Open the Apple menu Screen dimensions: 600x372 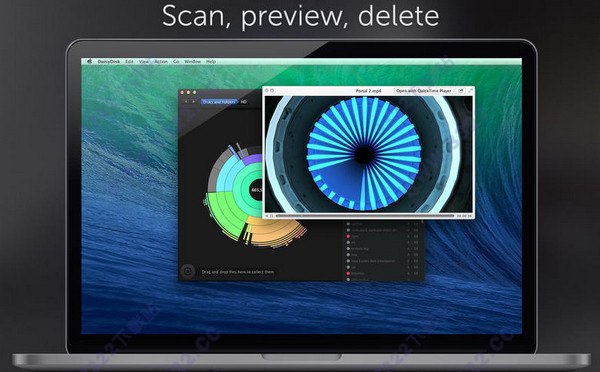(x=90, y=61)
